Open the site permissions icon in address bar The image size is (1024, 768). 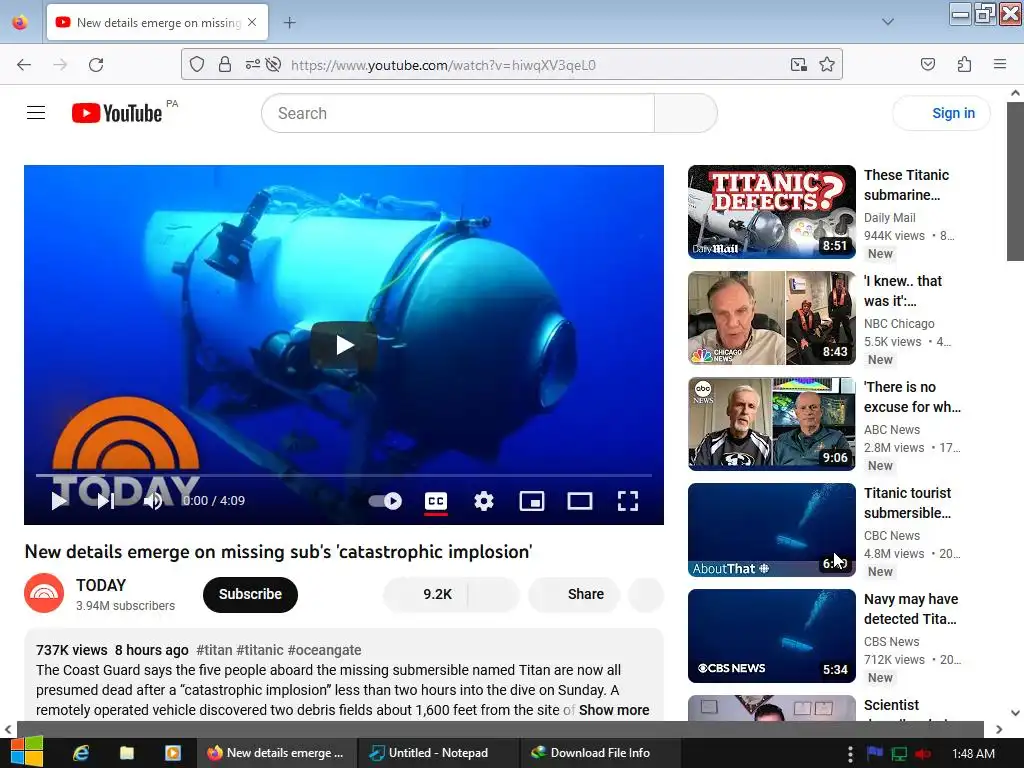click(252, 64)
